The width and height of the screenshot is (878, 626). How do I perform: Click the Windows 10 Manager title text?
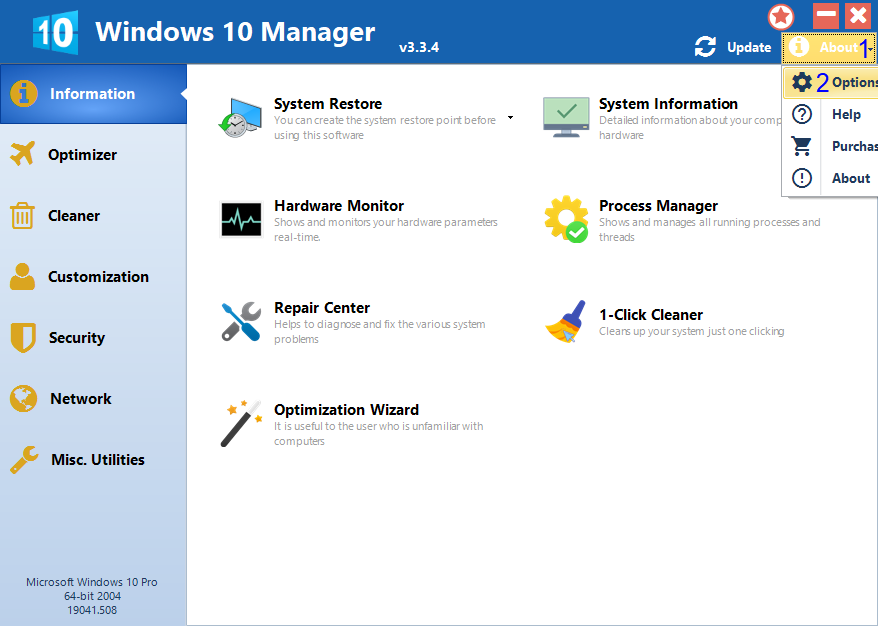click(235, 31)
